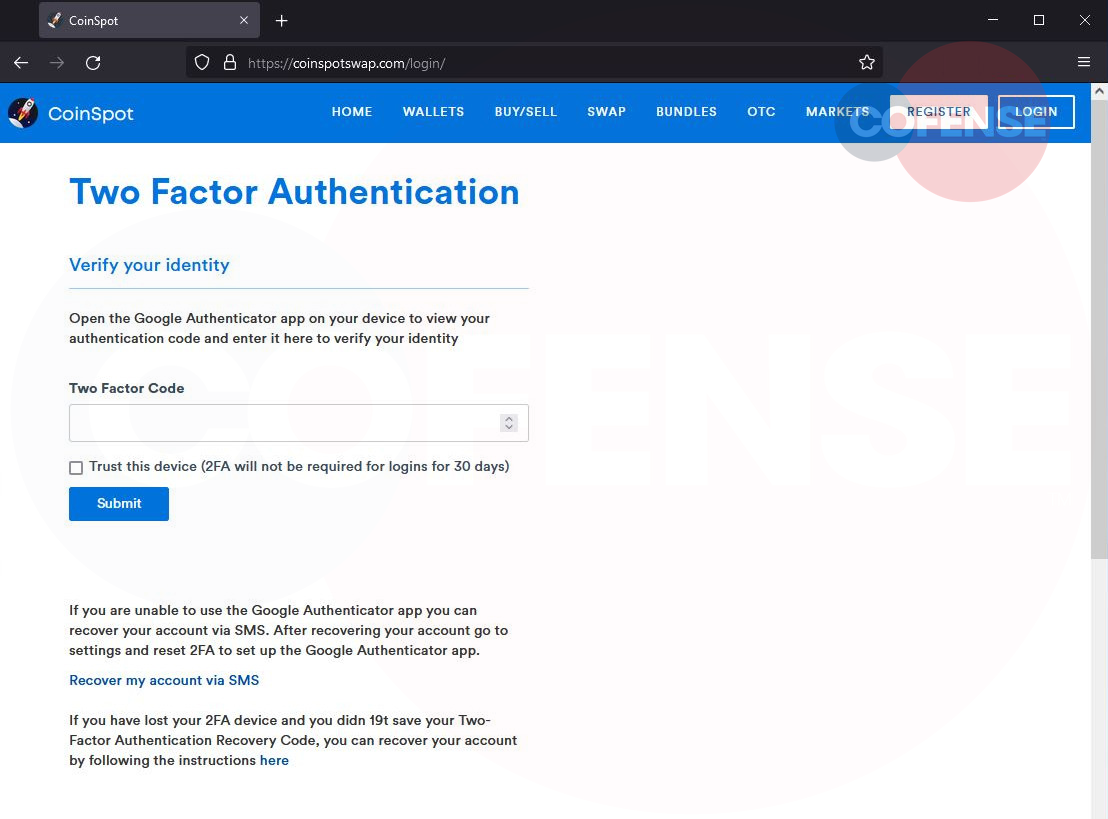Enable the Trust this device checkbox
This screenshot has width=1108, height=819.
[x=76, y=467]
